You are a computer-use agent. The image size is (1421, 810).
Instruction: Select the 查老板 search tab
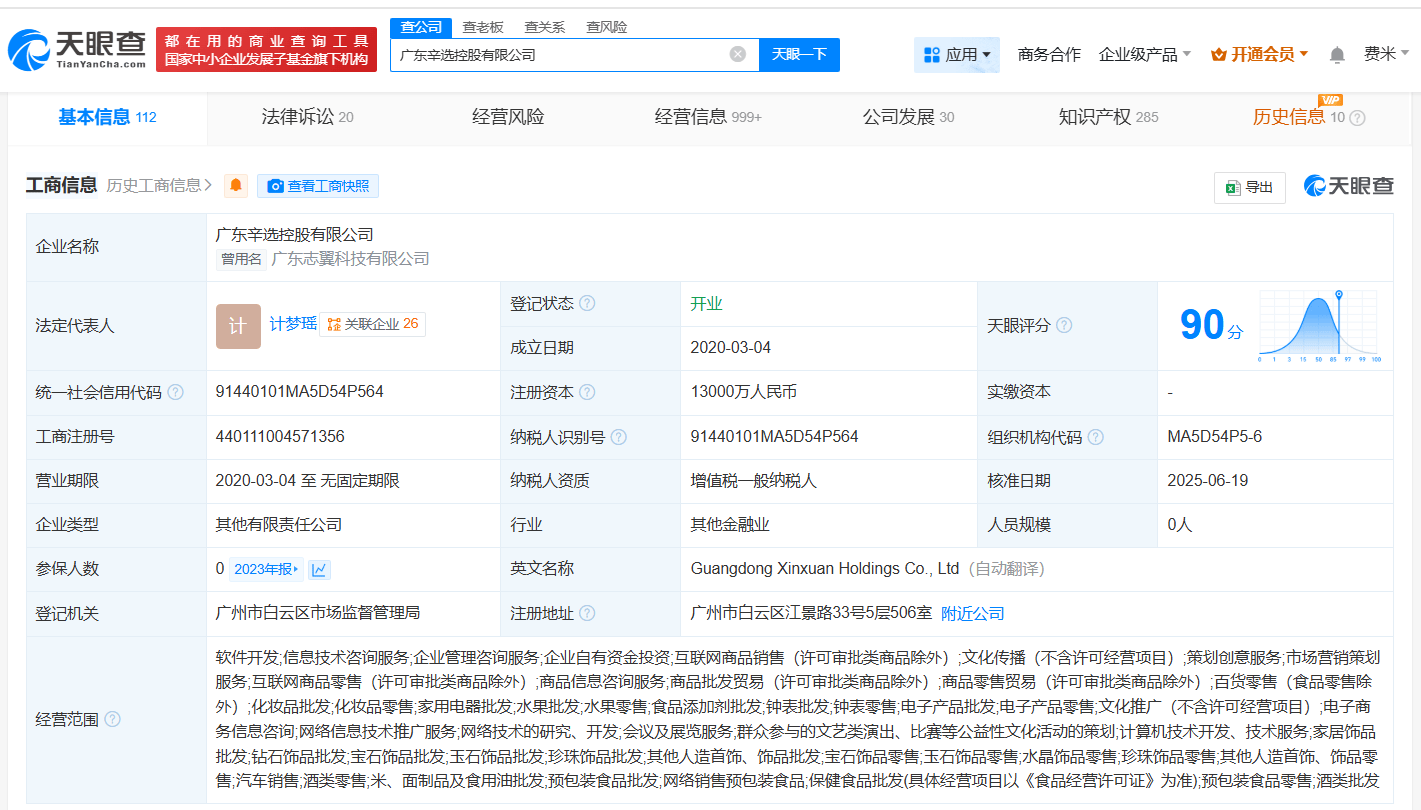483,27
